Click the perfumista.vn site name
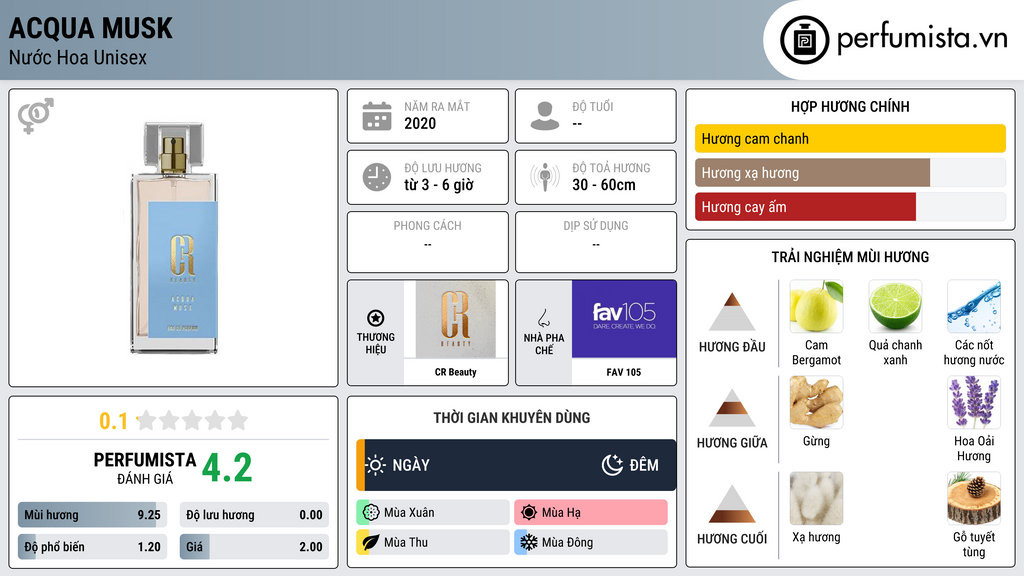Image resolution: width=1024 pixels, height=576 pixels. (x=922, y=38)
